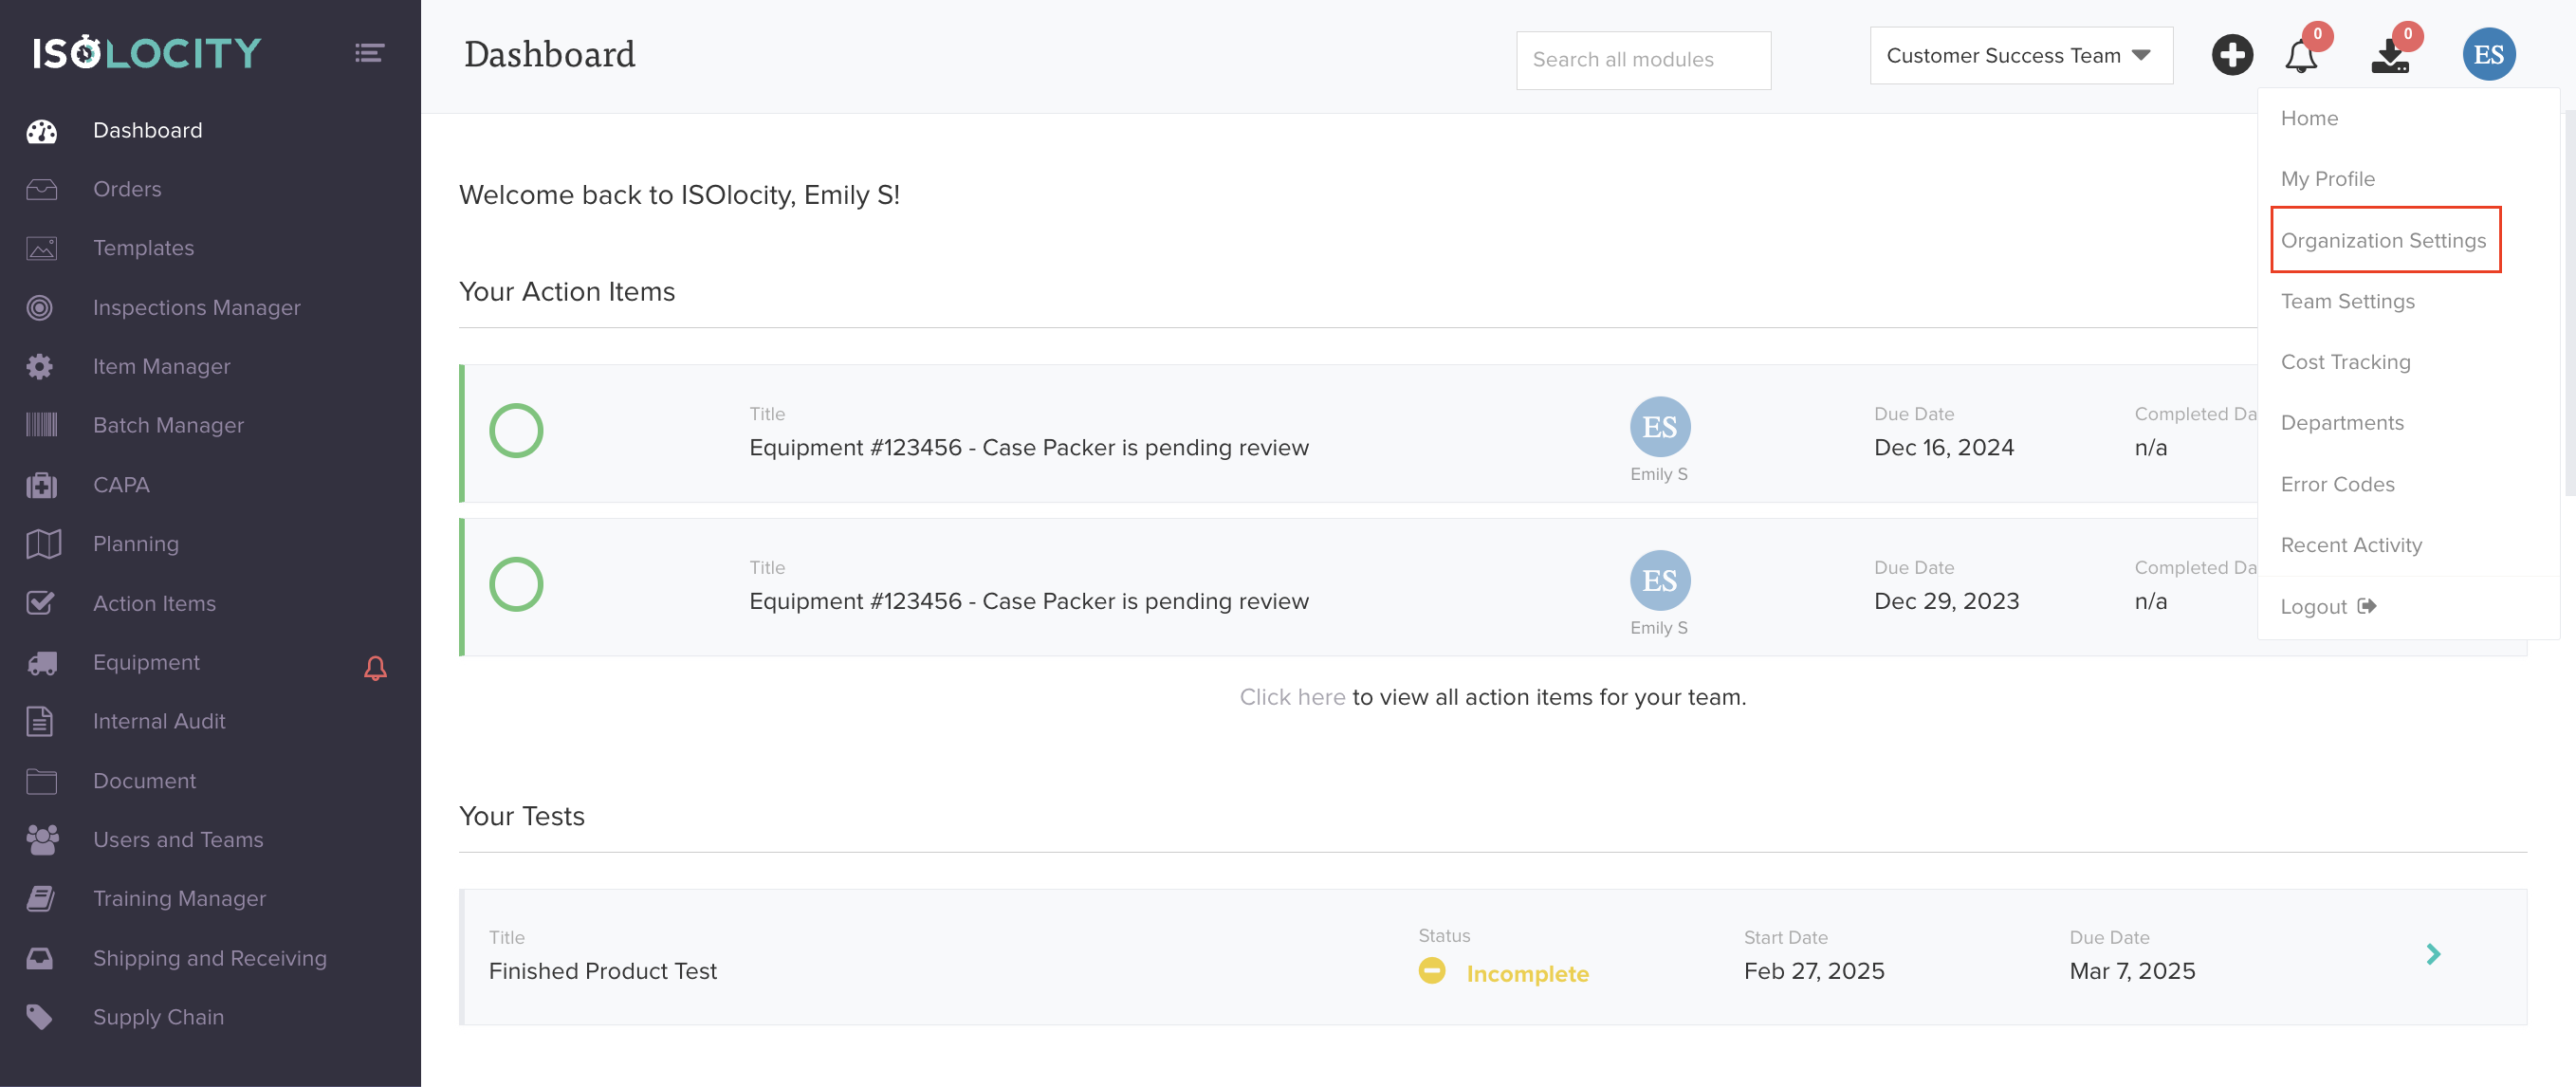
Task: Open CAPA module from sidebar icon
Action: point(41,485)
